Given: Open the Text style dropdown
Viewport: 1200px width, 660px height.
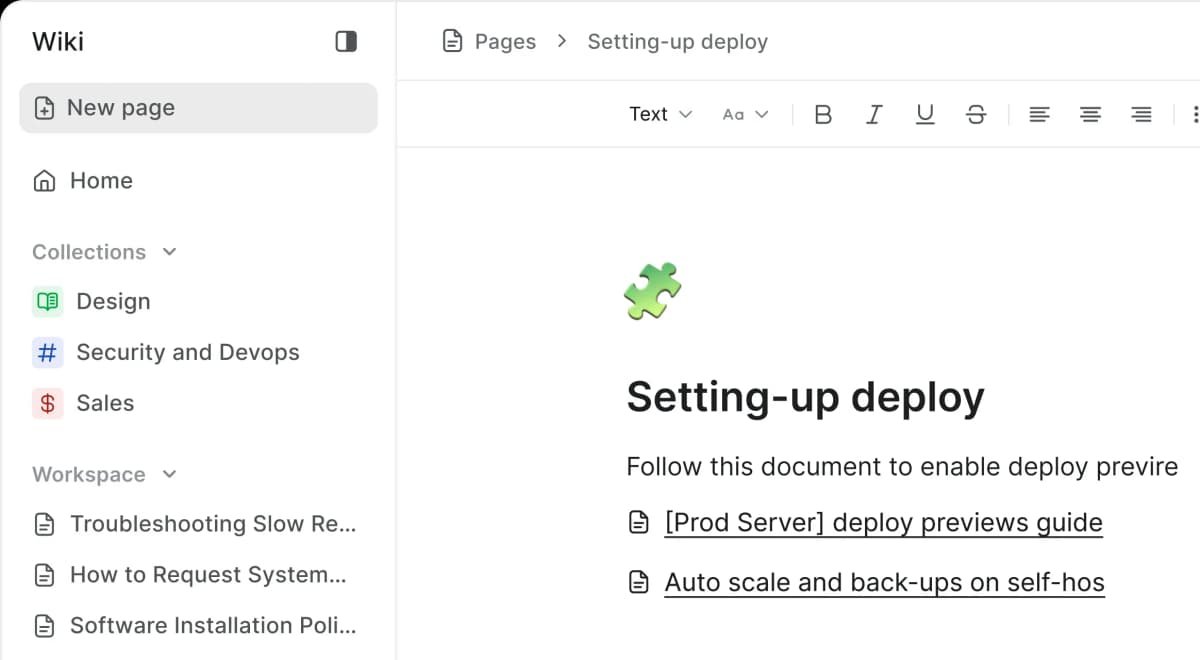Looking at the screenshot, I should point(659,113).
